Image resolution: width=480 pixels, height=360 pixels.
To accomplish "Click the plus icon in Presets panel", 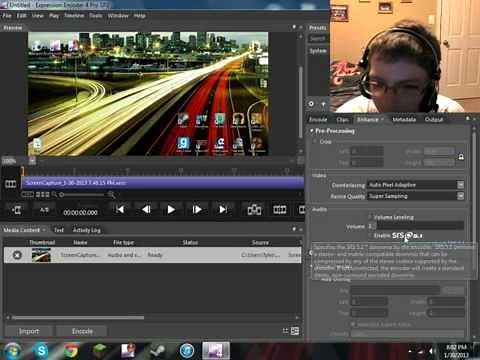I will point(323,104).
